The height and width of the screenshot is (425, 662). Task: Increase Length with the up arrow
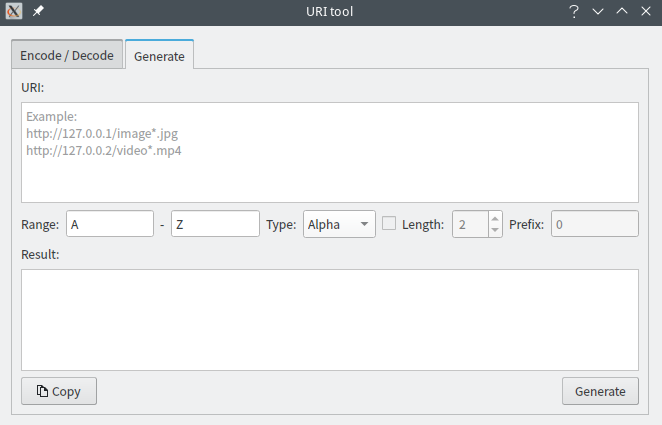pyautogui.click(x=495, y=219)
